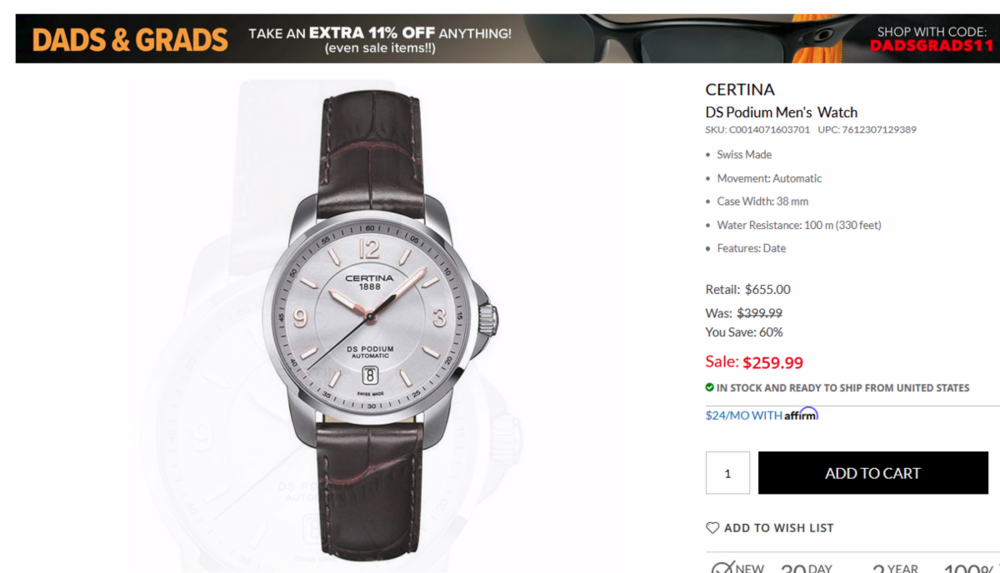Click the DADSGRADS11 promo code text

(931, 46)
